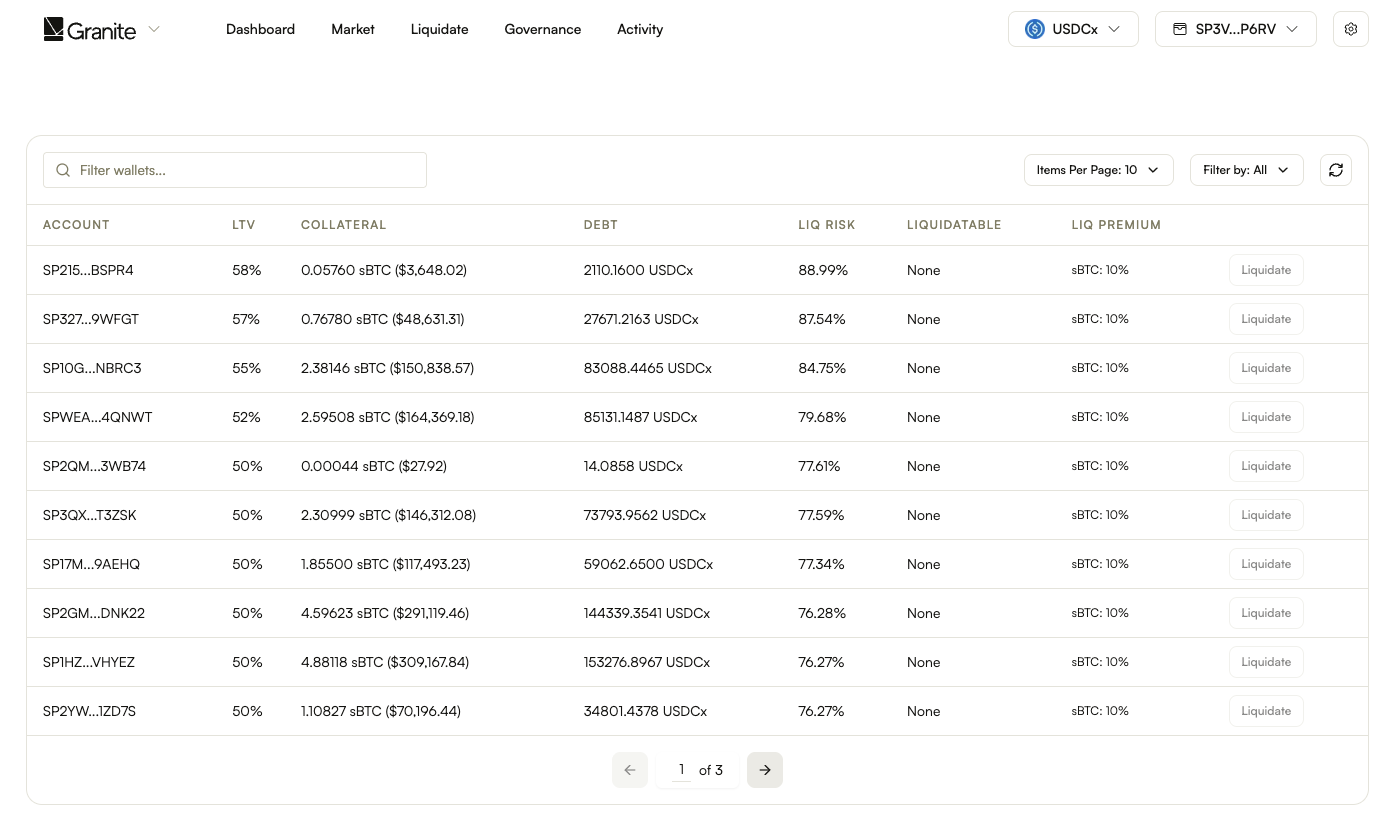This screenshot has width=1398, height=826.
Task: Open the Governance tab
Action: pyautogui.click(x=543, y=29)
